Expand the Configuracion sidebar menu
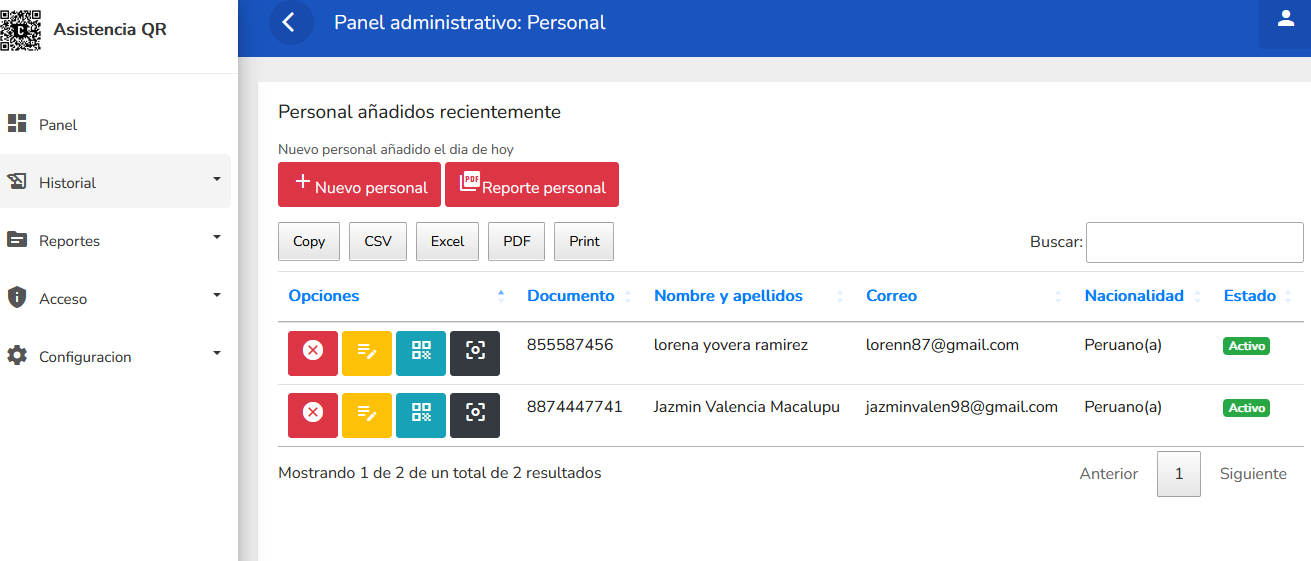The width and height of the screenshot is (1311, 561). click(115, 356)
